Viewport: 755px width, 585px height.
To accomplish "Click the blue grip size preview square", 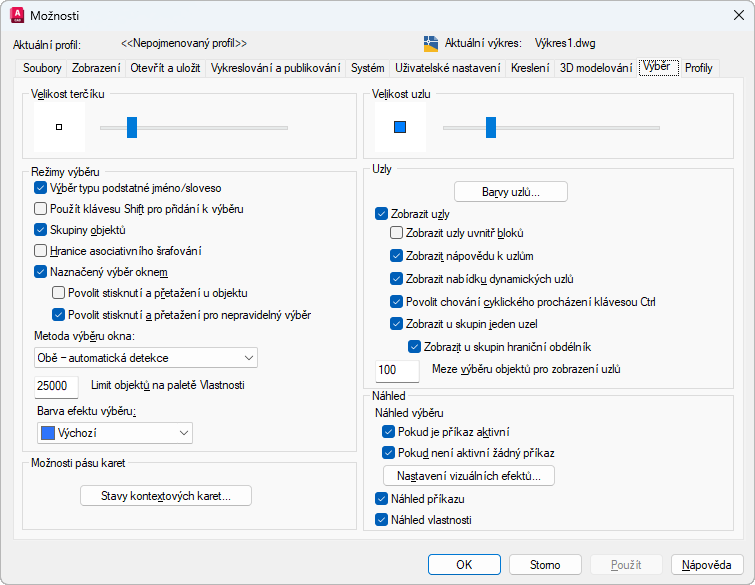I will [x=400, y=127].
